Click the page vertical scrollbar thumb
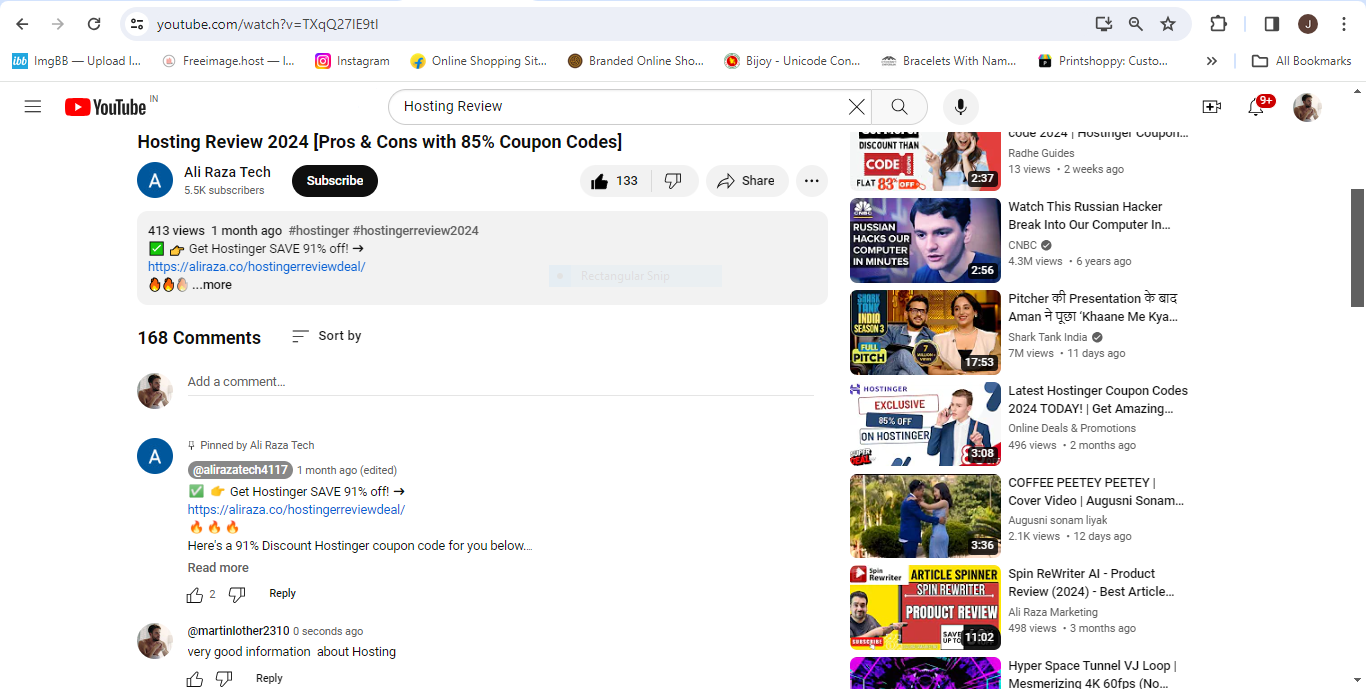 coord(1358,247)
